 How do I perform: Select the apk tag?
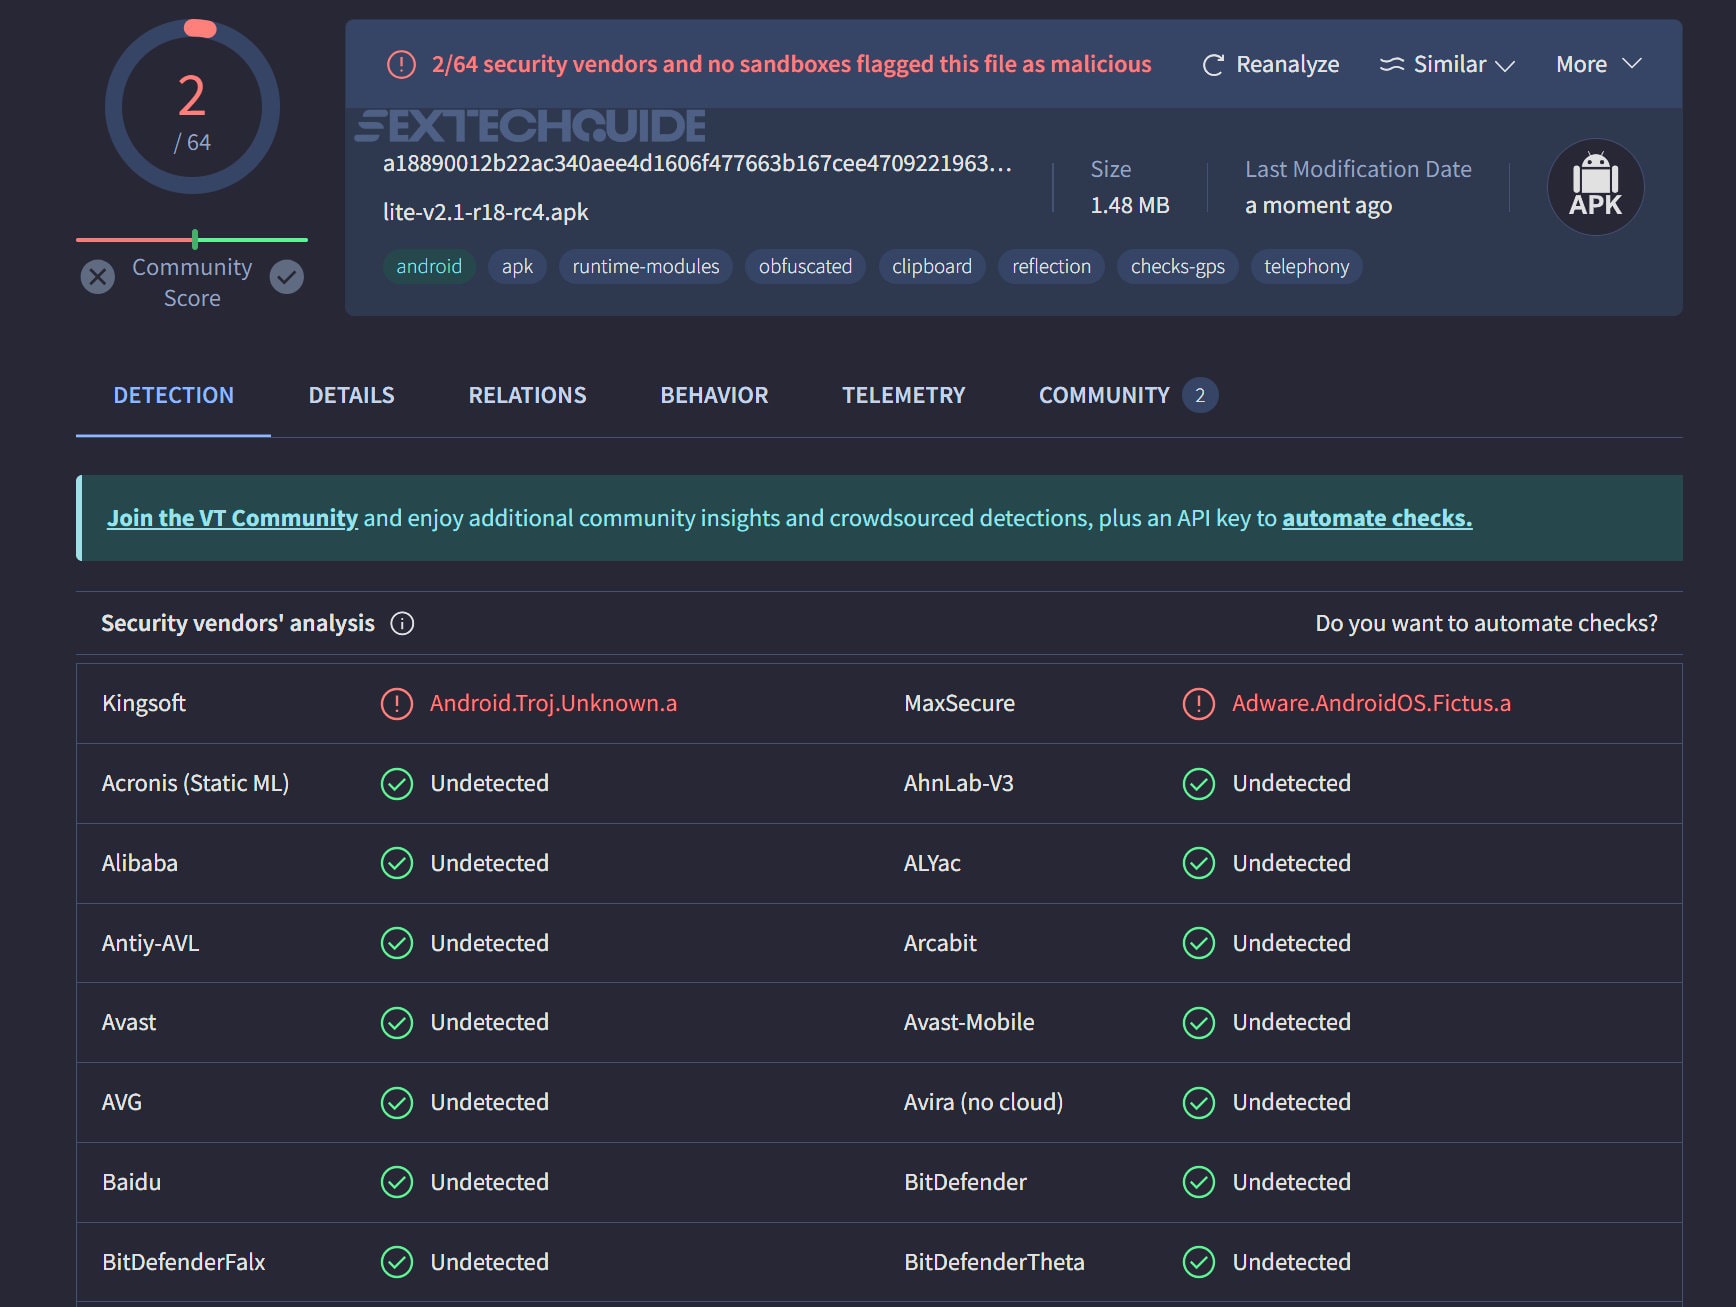[517, 267]
